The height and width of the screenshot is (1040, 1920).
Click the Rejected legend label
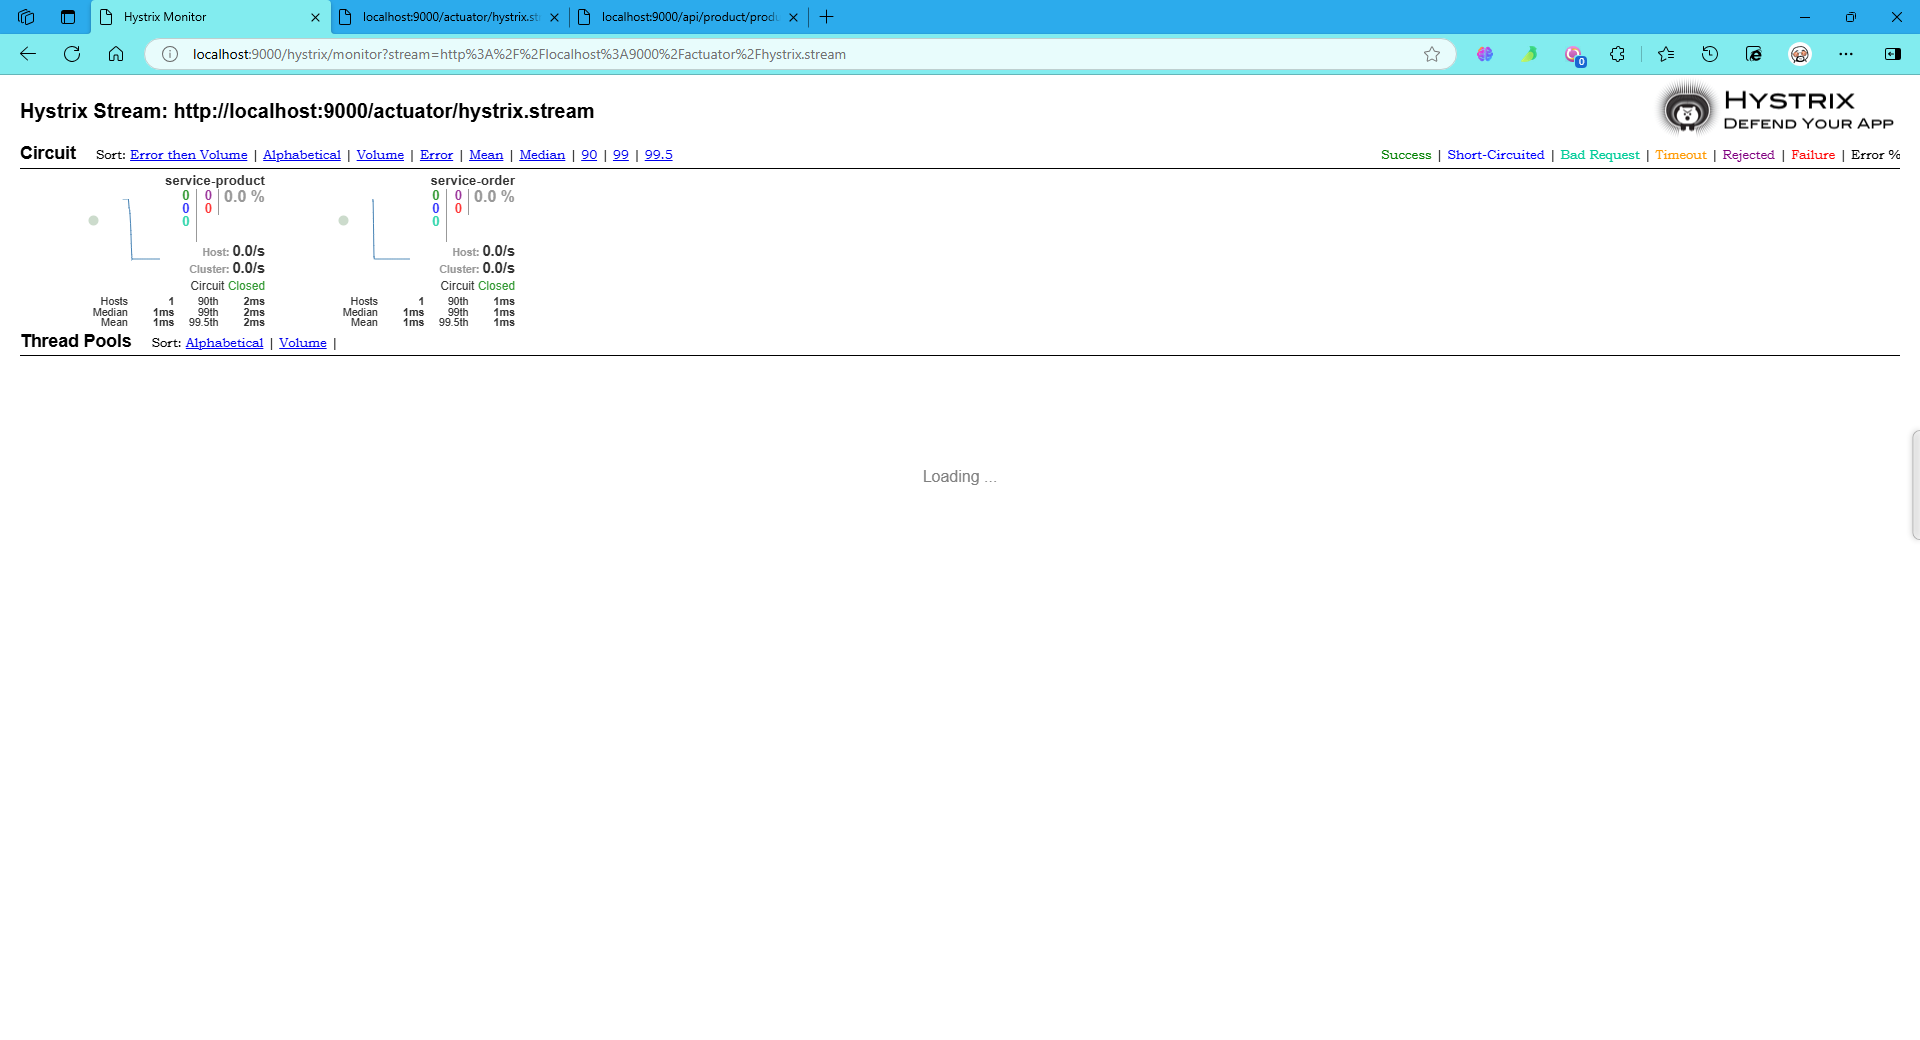1748,155
